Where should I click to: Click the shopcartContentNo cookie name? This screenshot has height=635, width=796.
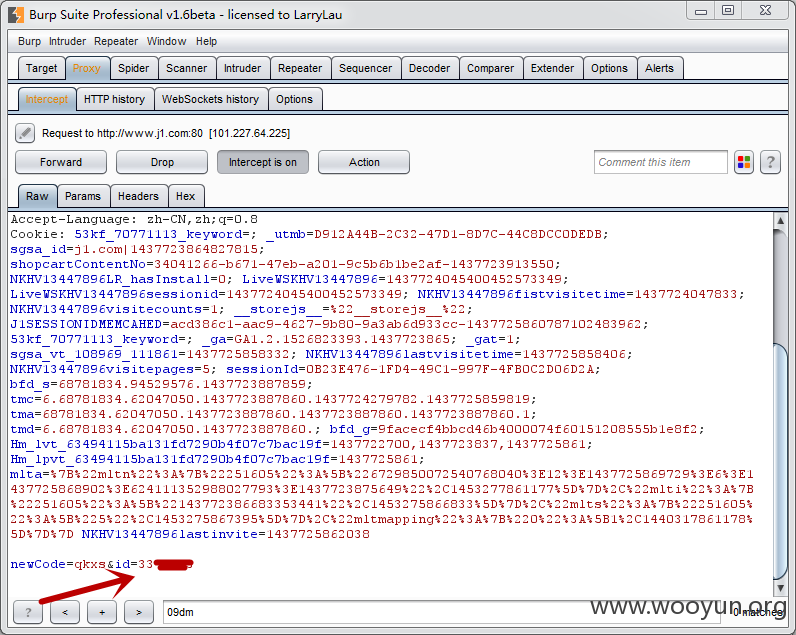click(x=78, y=264)
